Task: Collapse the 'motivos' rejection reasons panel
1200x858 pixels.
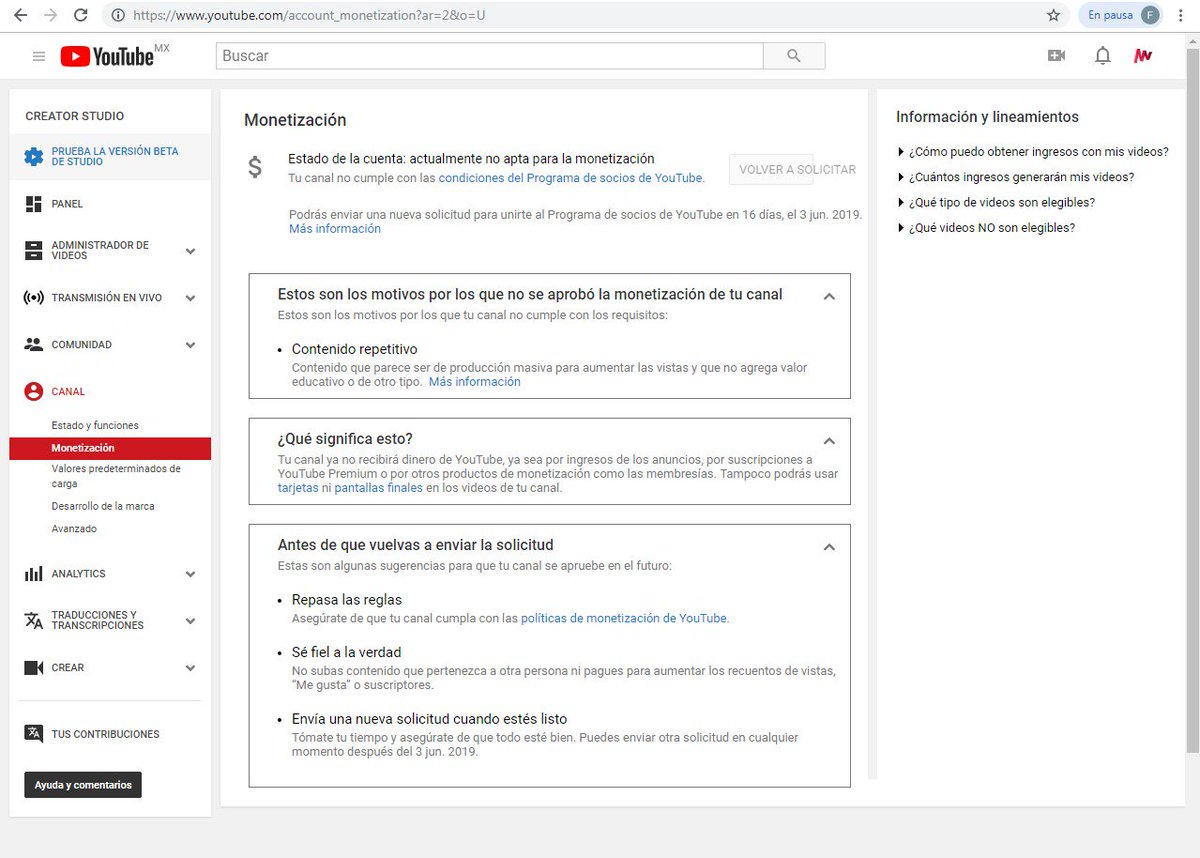Action: [828, 296]
